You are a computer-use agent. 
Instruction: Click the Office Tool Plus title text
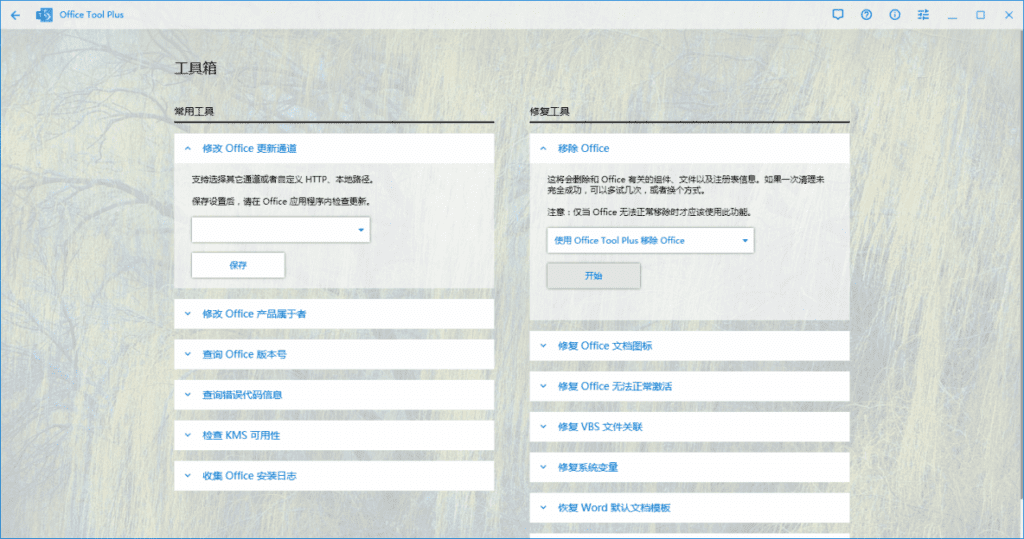coord(91,15)
